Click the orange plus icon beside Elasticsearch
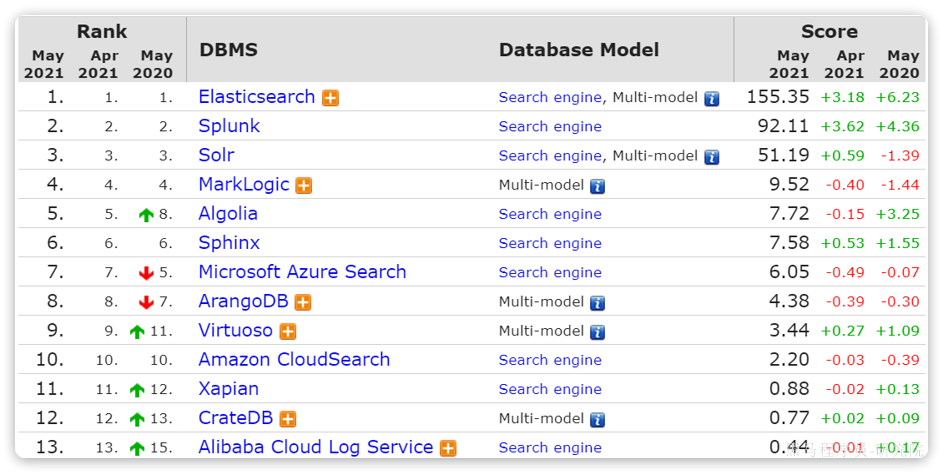943x475 pixels. point(330,98)
